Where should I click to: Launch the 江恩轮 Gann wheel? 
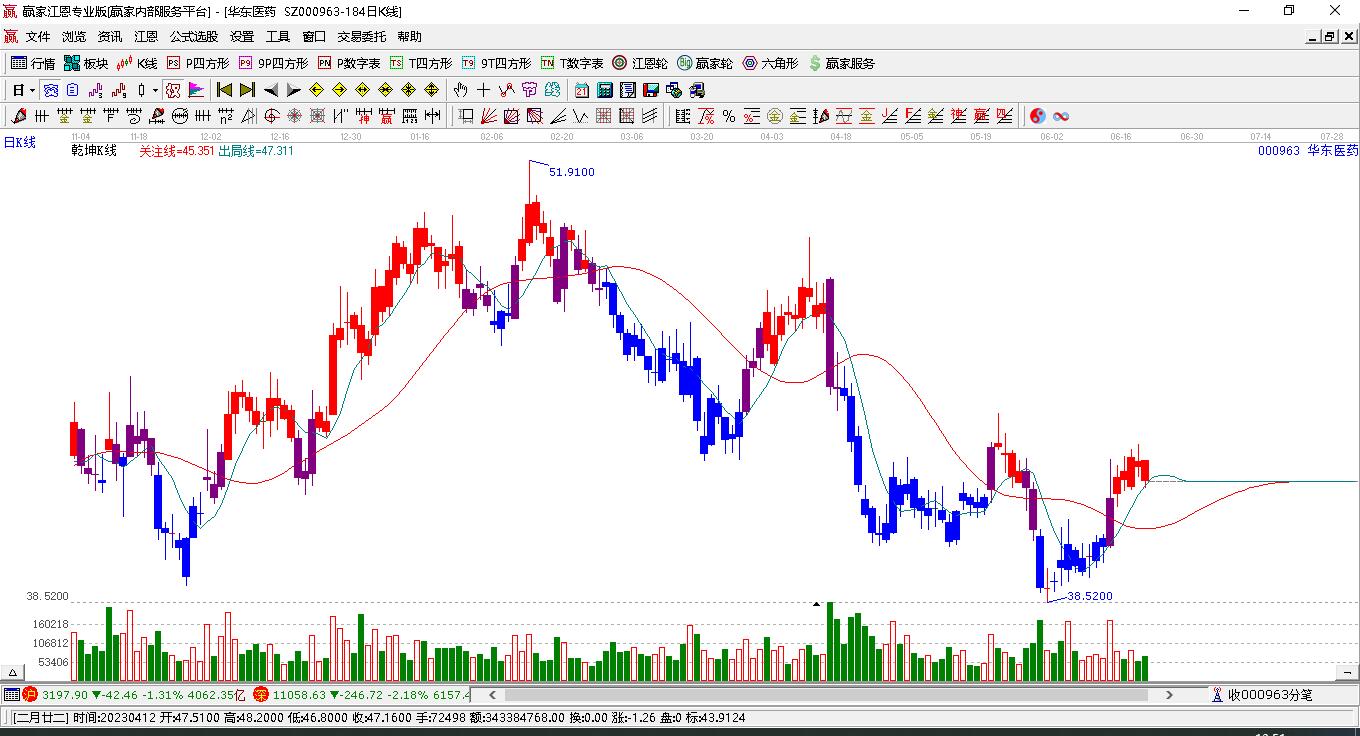coord(640,63)
